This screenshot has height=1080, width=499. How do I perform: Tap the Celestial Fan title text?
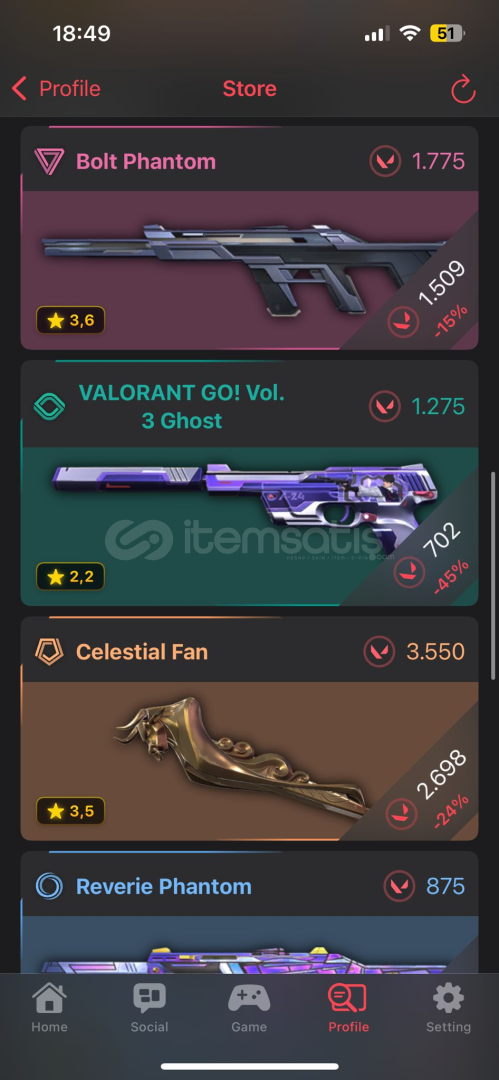coord(142,652)
